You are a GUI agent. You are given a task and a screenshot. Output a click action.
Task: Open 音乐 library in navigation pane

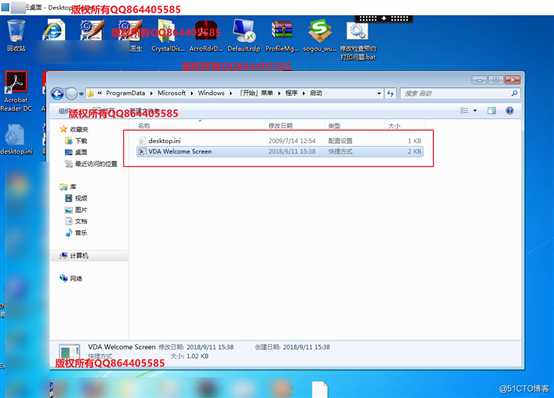(81, 233)
